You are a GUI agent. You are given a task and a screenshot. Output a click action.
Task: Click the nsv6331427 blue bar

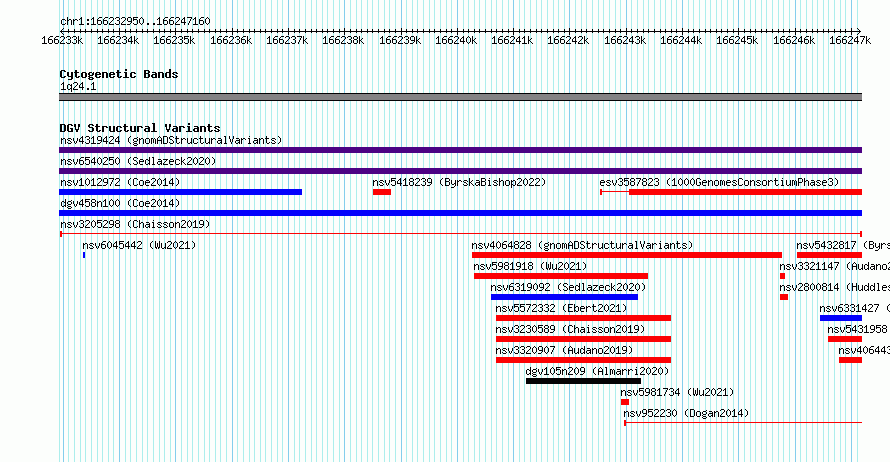point(841,318)
